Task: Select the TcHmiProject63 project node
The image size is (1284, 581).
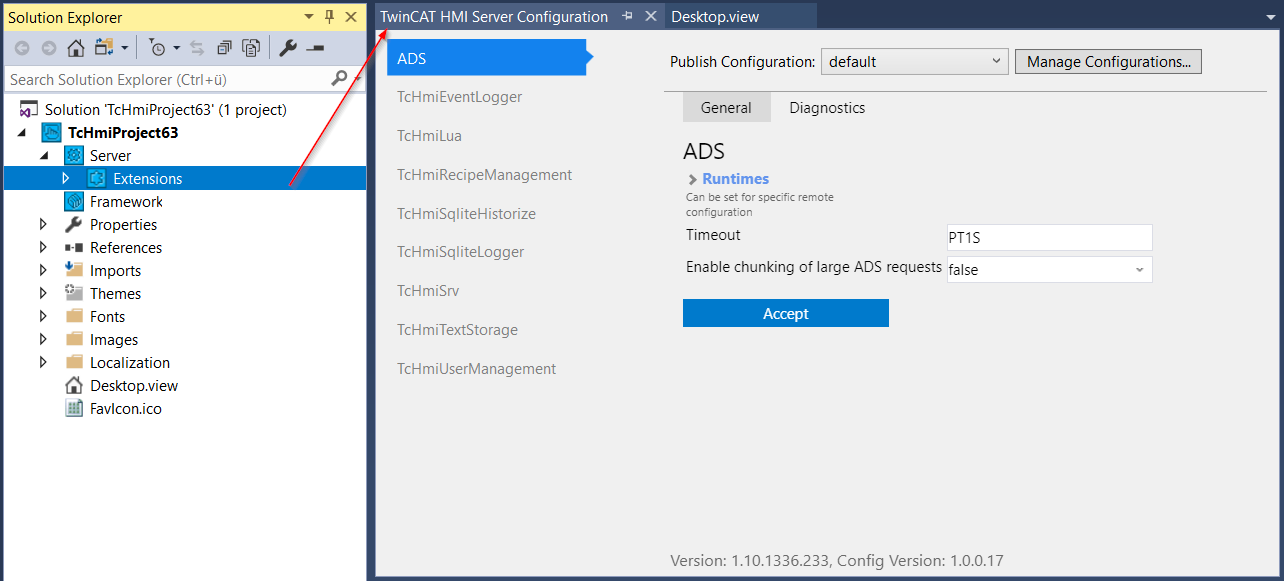Action: coord(123,132)
